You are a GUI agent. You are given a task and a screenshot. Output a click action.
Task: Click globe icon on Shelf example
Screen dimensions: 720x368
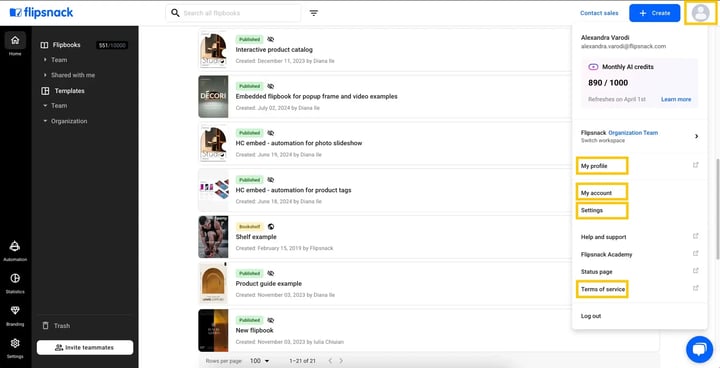click(x=271, y=226)
